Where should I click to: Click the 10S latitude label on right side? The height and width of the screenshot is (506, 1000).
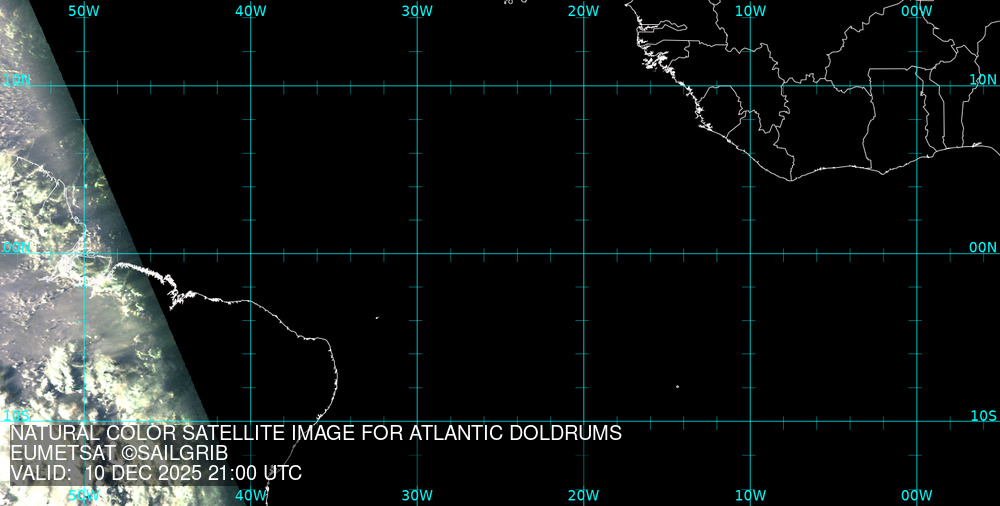point(983,415)
